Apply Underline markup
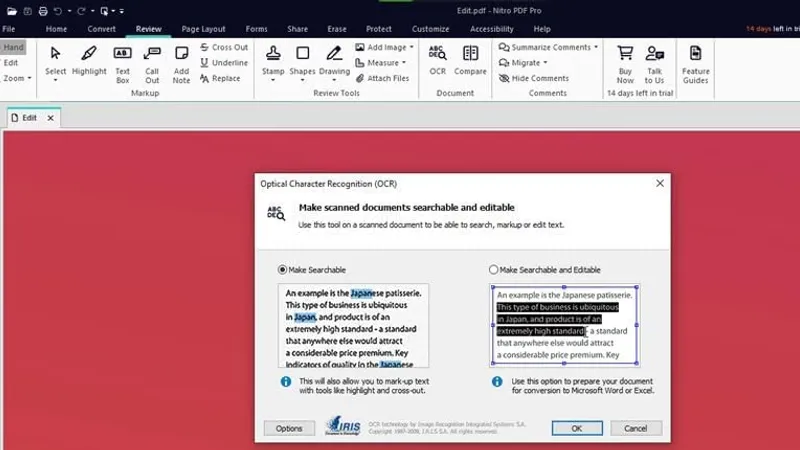 pos(224,63)
